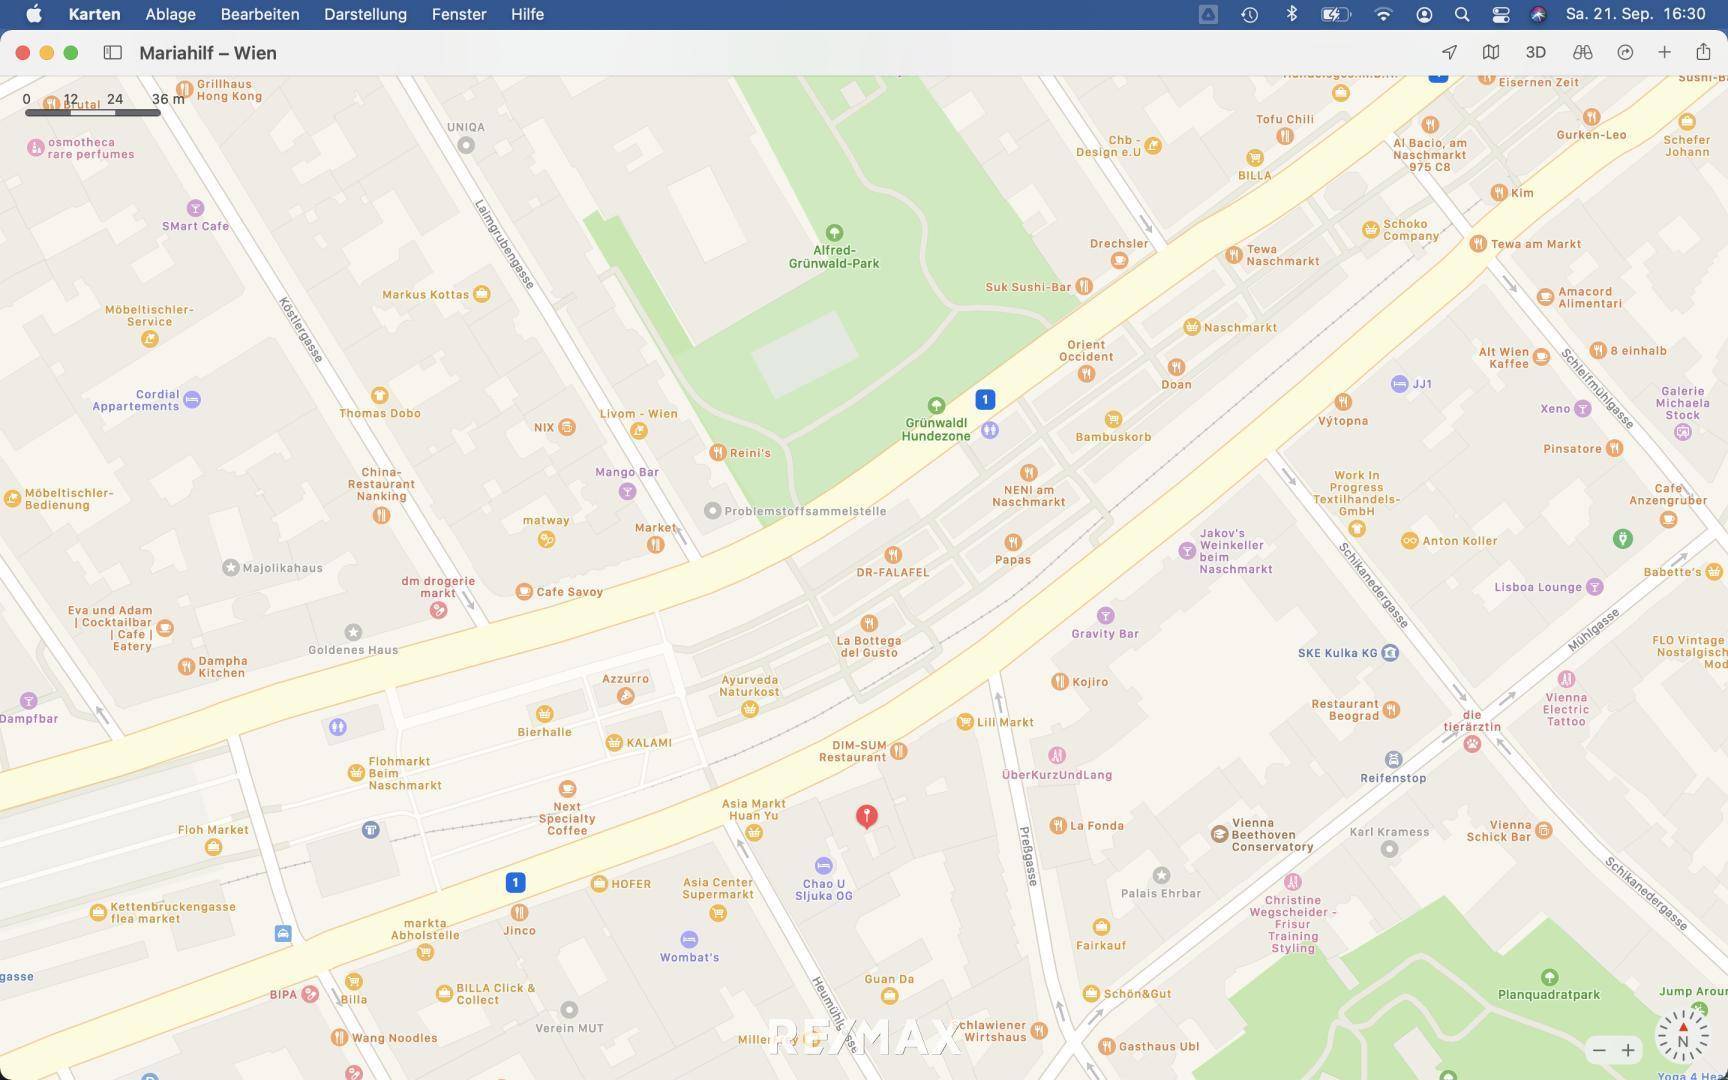Select the Markus Kottas shop pin
The height and width of the screenshot is (1080, 1728).
[x=481, y=294]
